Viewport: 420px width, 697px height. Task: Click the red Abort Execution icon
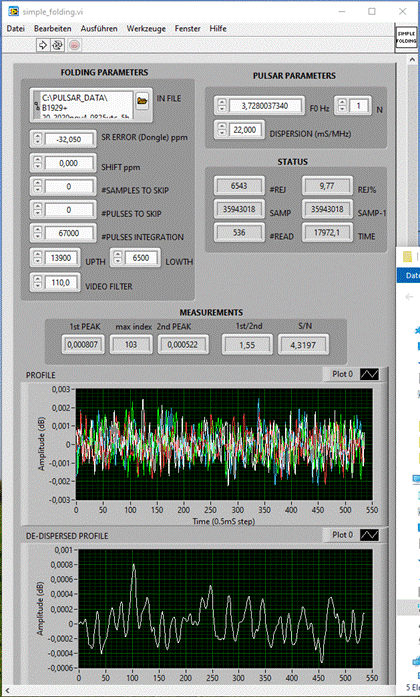(74, 45)
